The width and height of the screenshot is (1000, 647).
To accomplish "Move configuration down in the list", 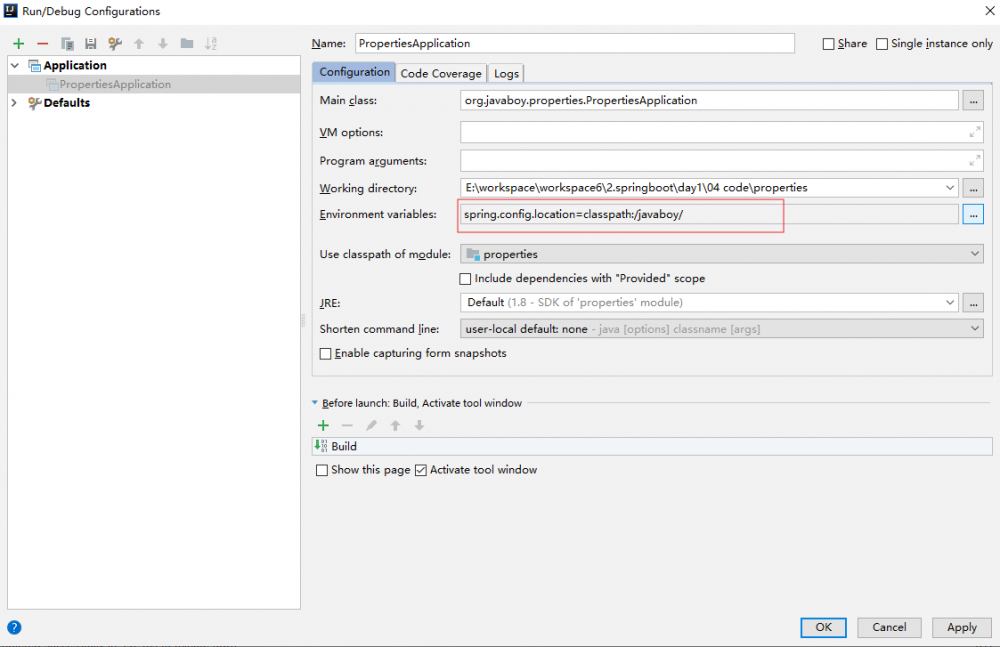I will coord(161,43).
